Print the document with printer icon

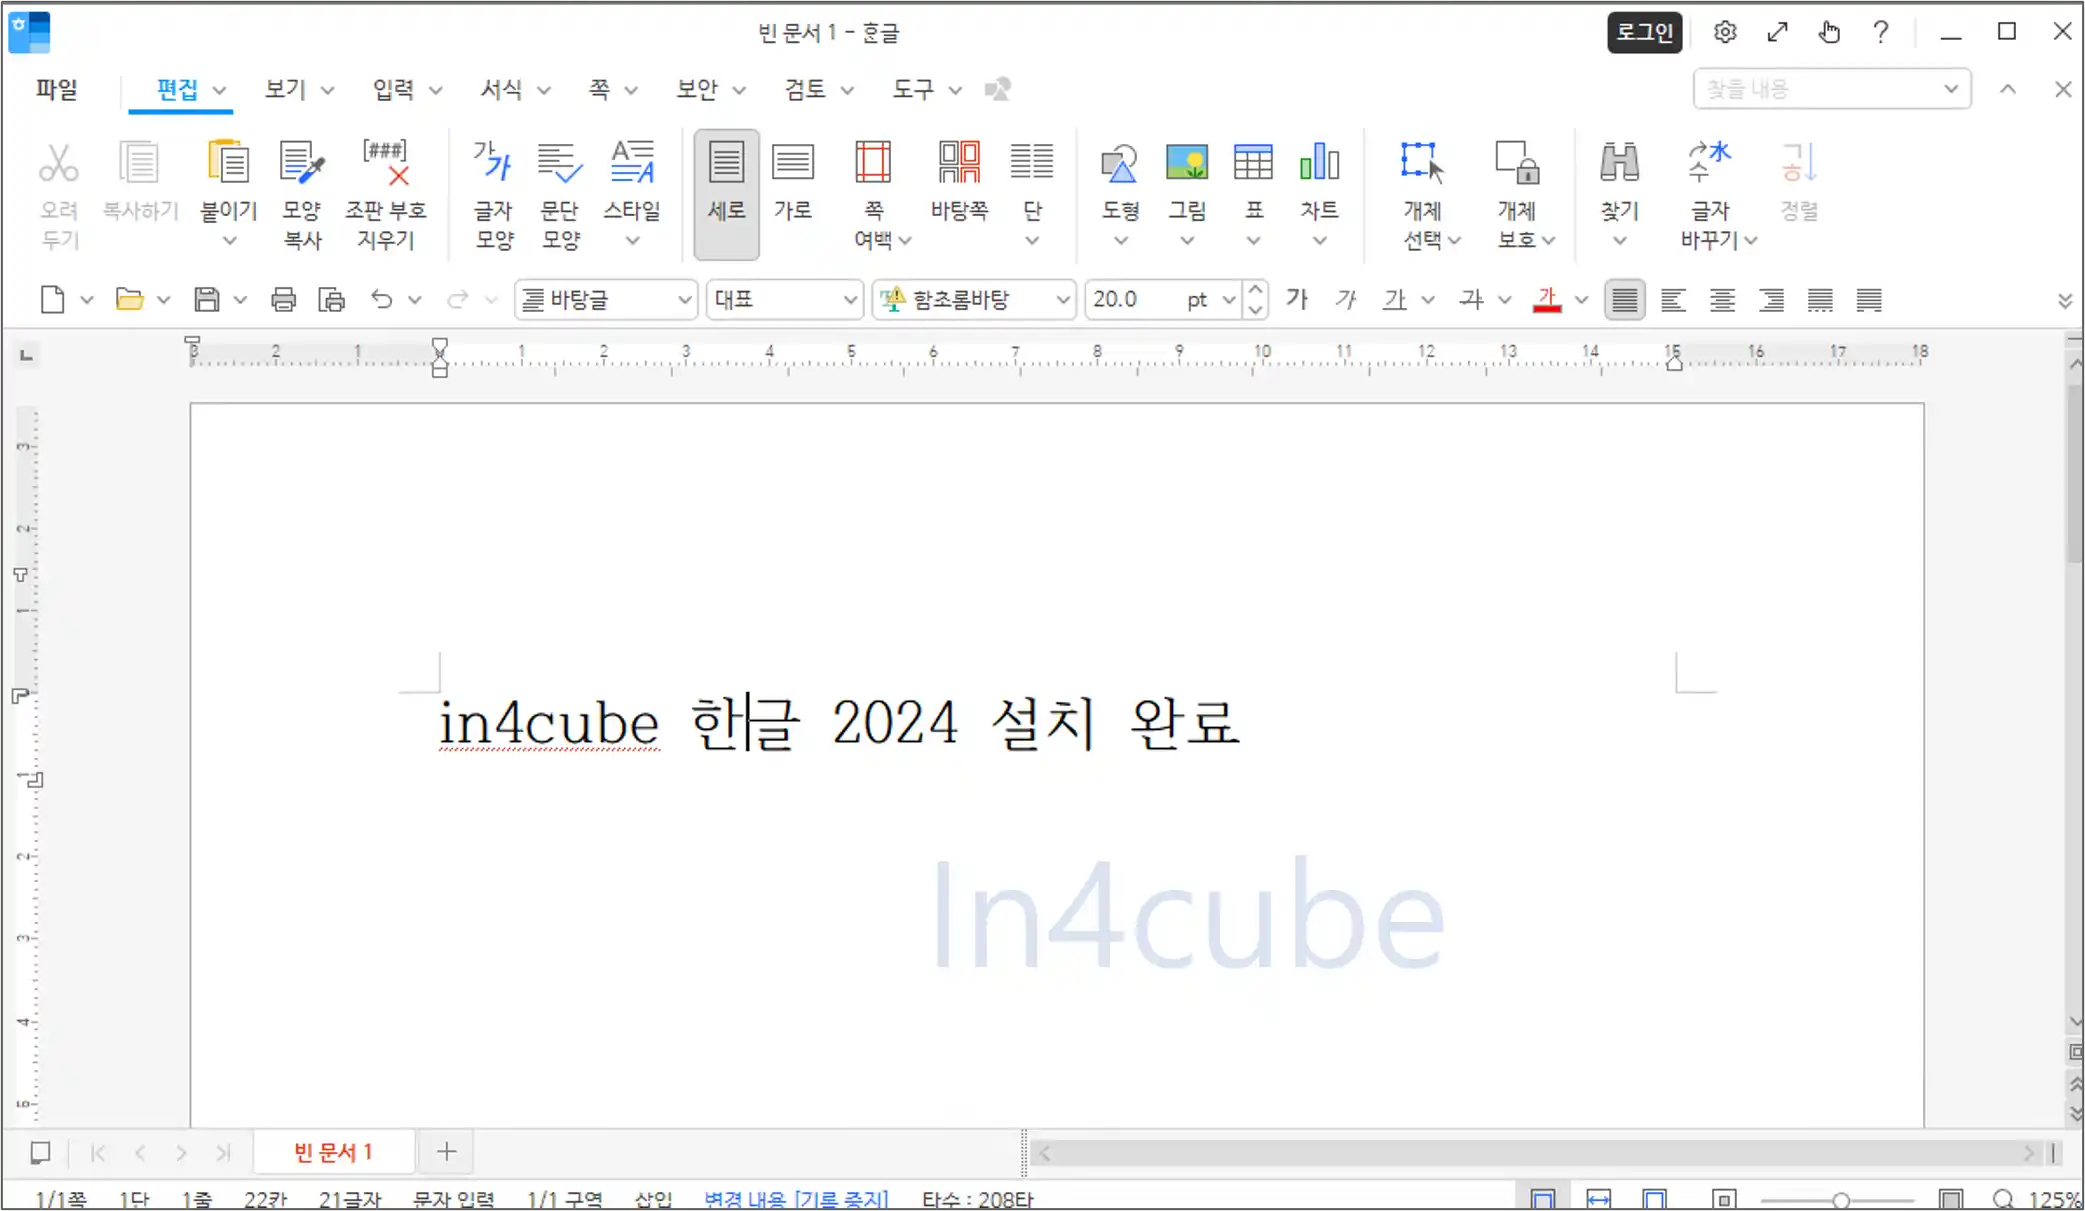click(x=284, y=299)
